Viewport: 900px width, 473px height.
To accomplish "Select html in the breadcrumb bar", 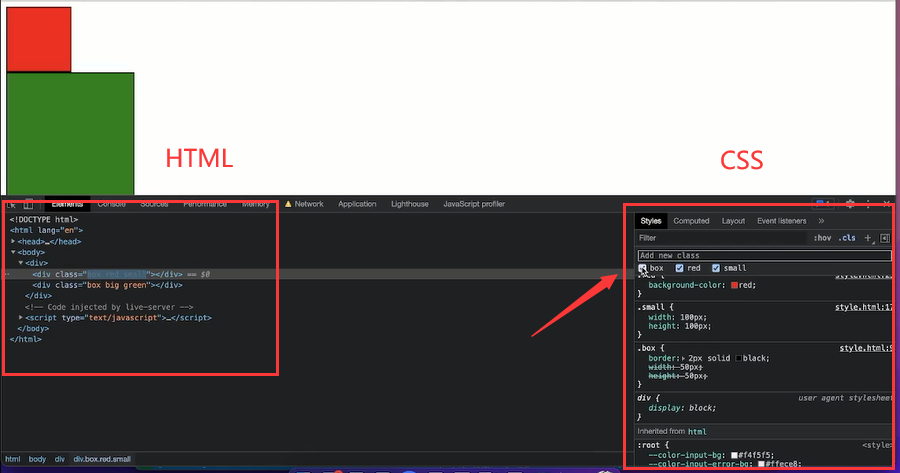I will click(x=13, y=459).
